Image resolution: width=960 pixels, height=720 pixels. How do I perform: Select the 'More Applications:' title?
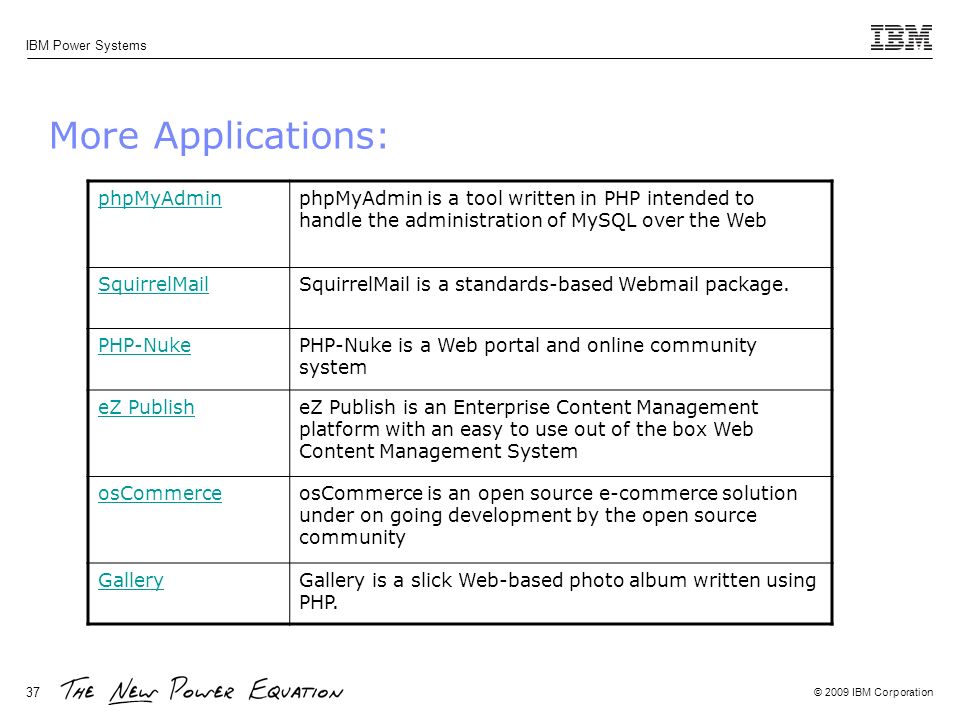click(219, 135)
